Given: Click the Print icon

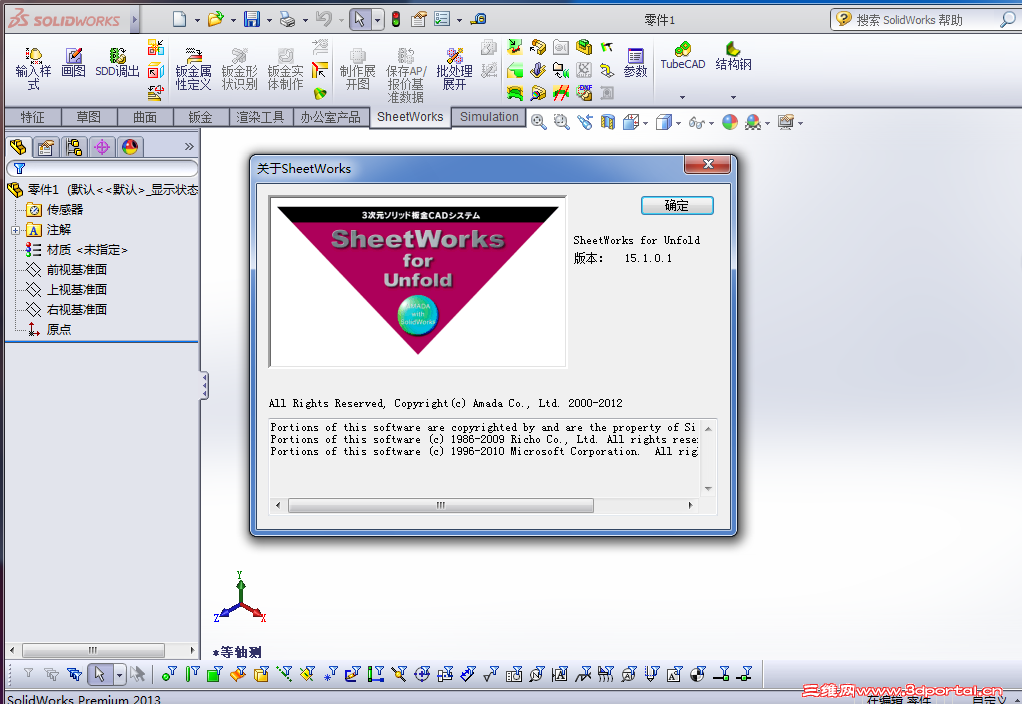Looking at the screenshot, I should click(x=287, y=20).
